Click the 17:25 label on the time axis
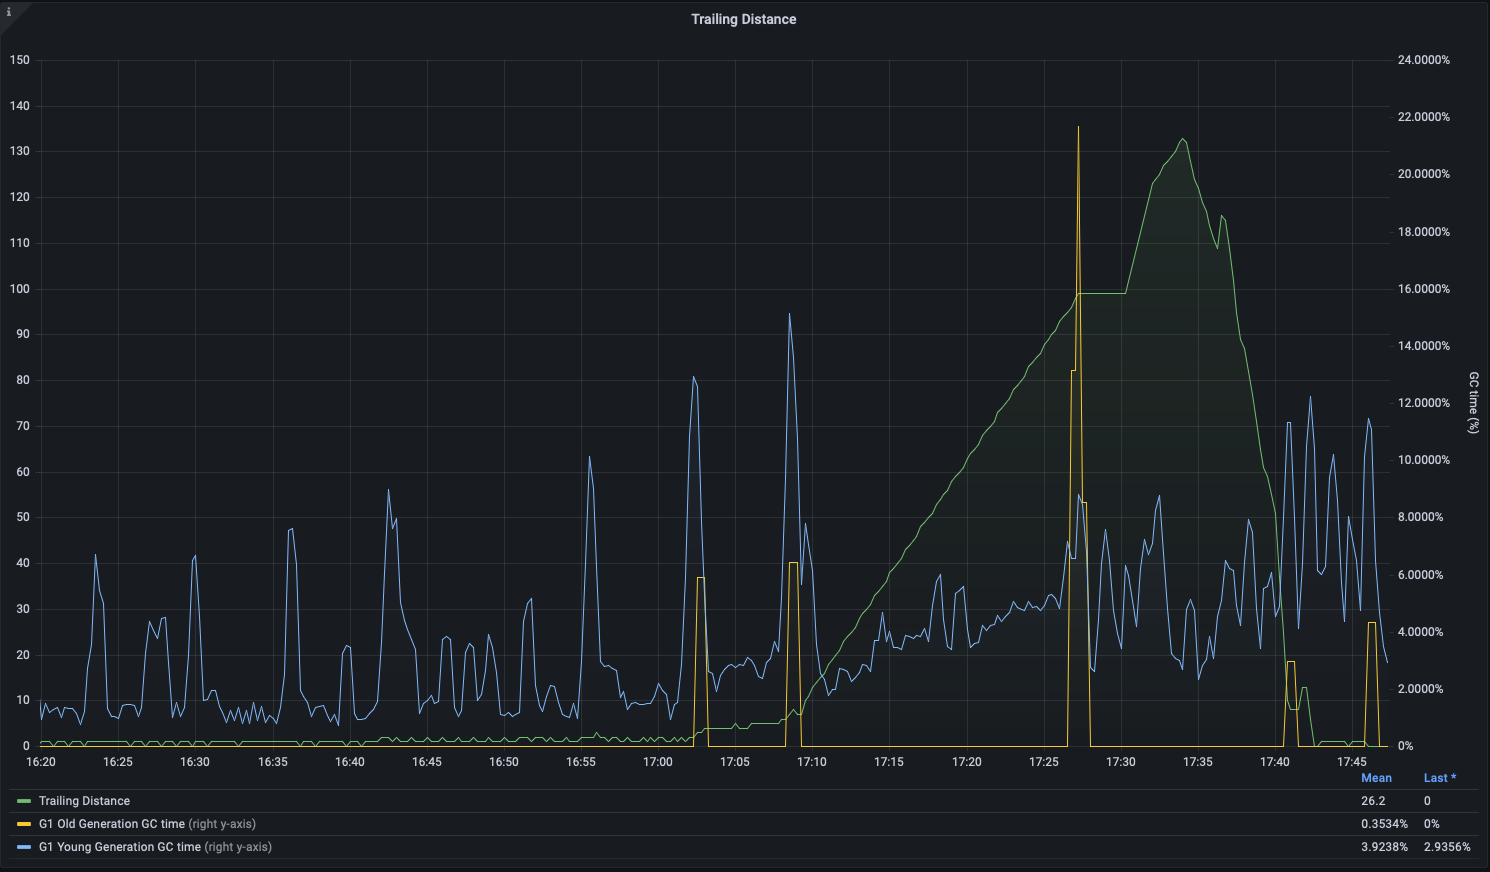This screenshot has height=872, width=1490. point(1043,762)
